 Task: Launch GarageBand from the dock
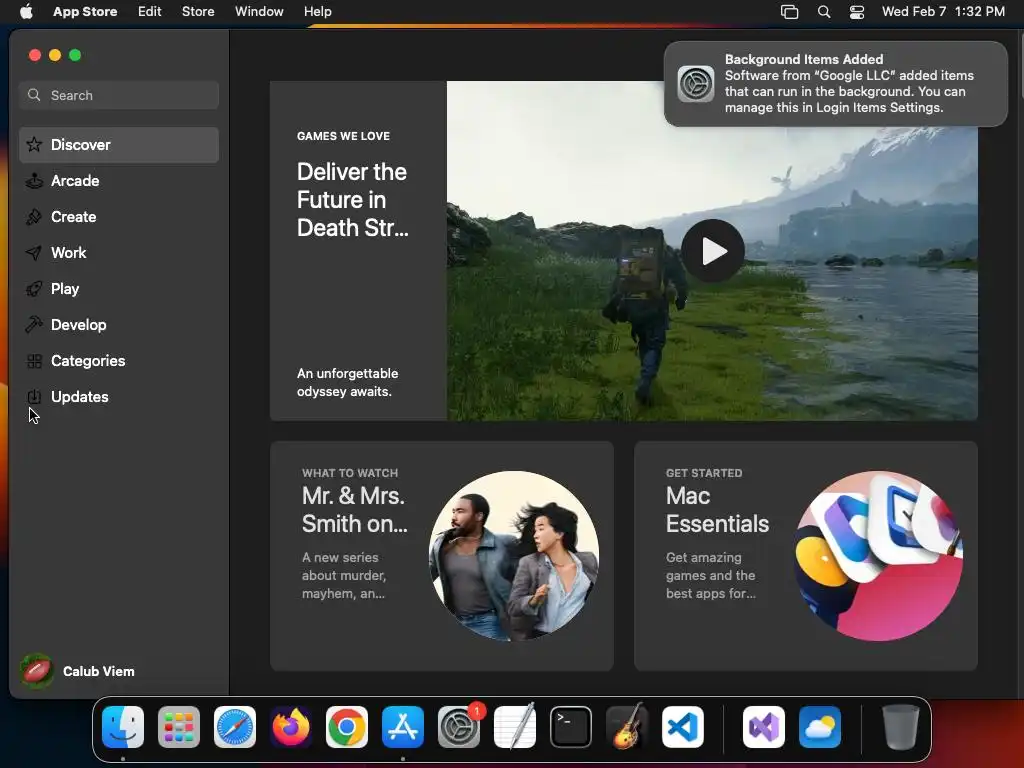click(627, 727)
